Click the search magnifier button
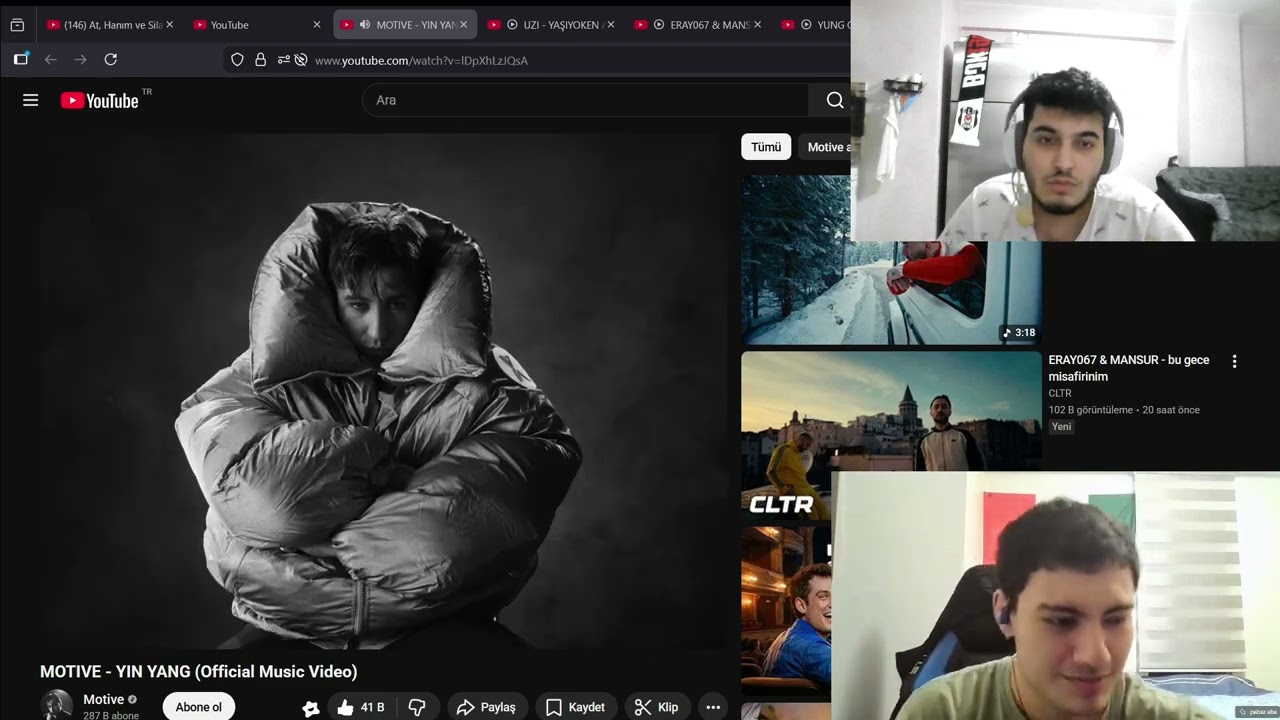 point(835,100)
